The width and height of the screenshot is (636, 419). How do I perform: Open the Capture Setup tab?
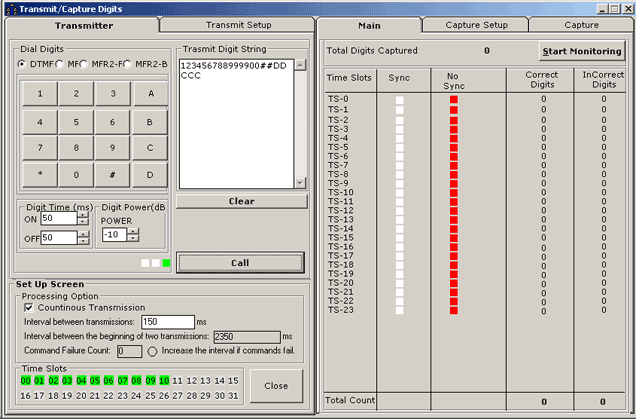476,24
